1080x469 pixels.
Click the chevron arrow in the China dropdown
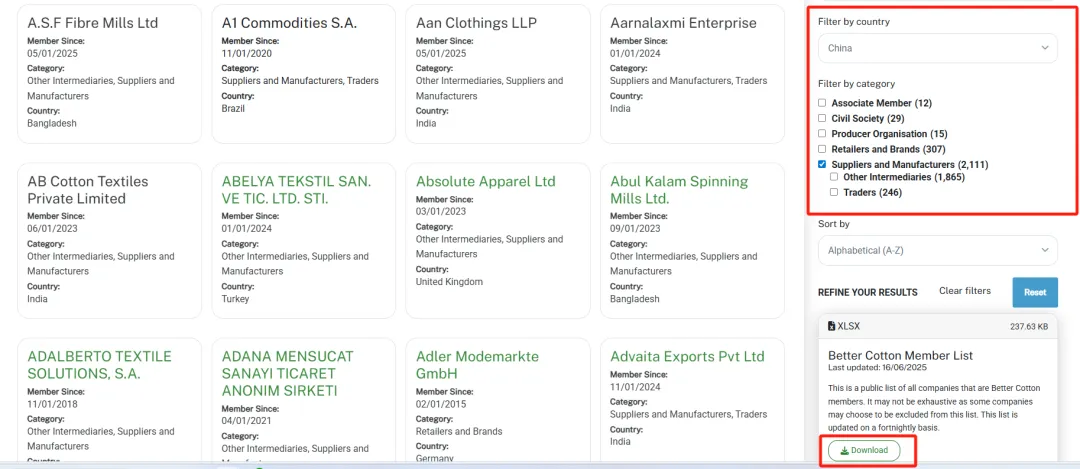click(1045, 48)
